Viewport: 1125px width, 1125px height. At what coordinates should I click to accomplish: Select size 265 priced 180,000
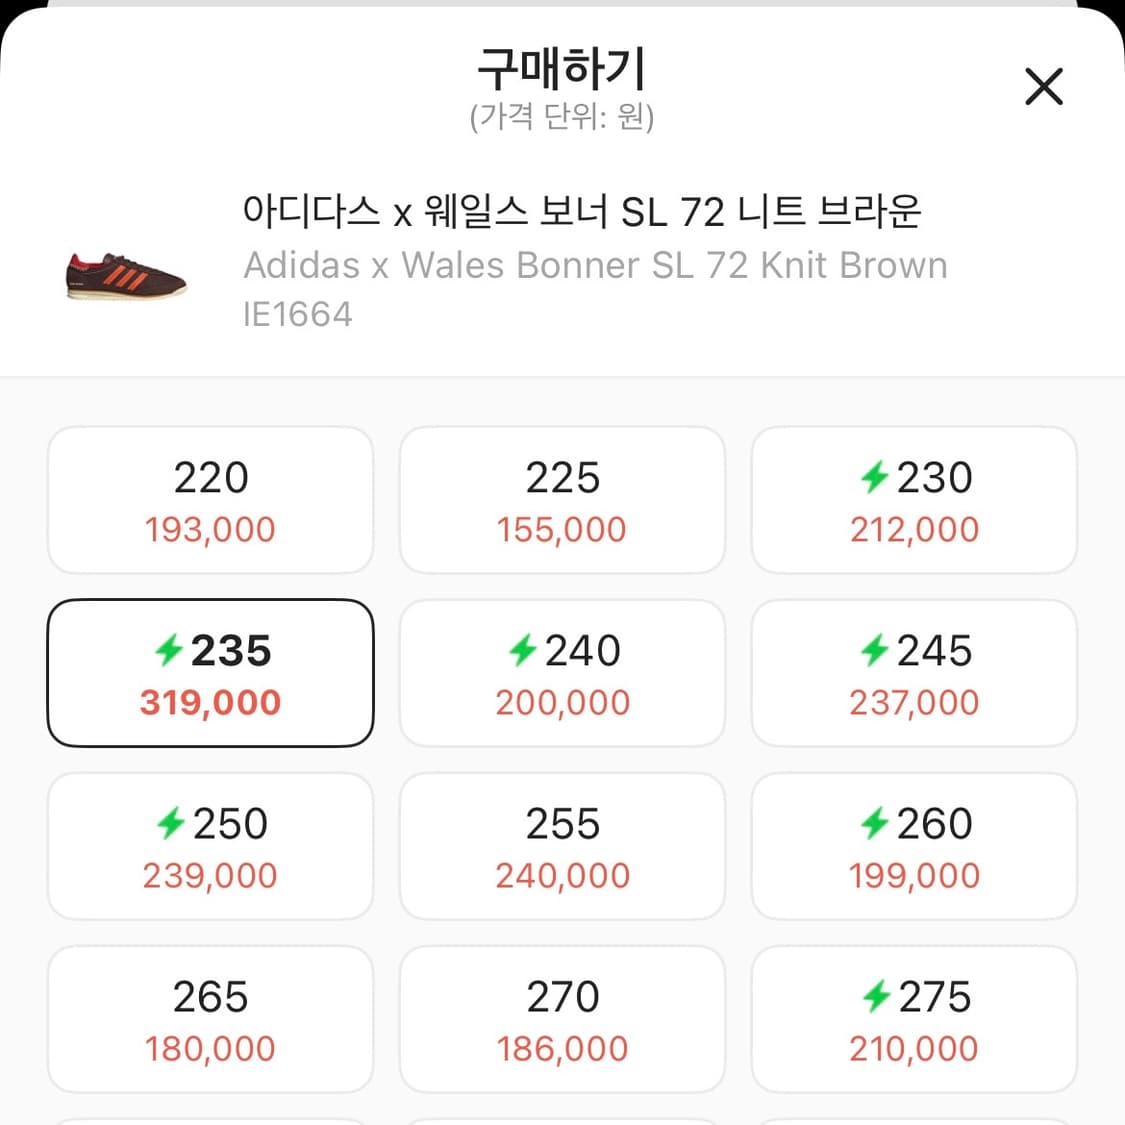pos(210,1019)
